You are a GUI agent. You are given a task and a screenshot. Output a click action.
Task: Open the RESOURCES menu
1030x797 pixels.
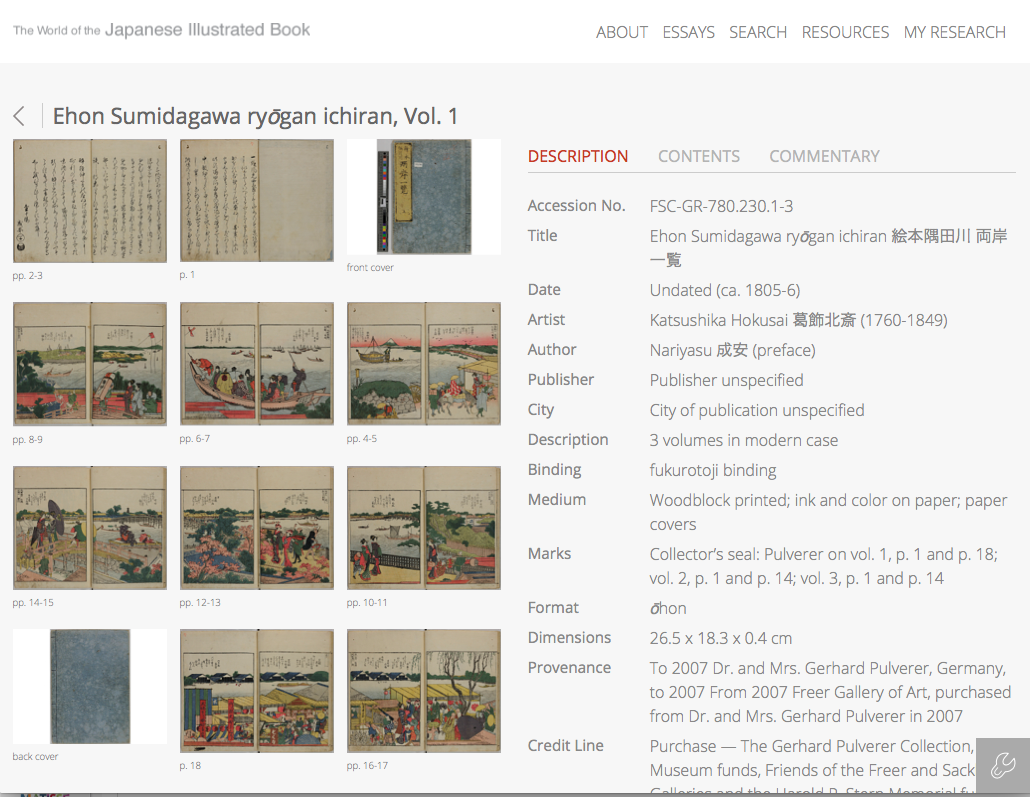845,32
